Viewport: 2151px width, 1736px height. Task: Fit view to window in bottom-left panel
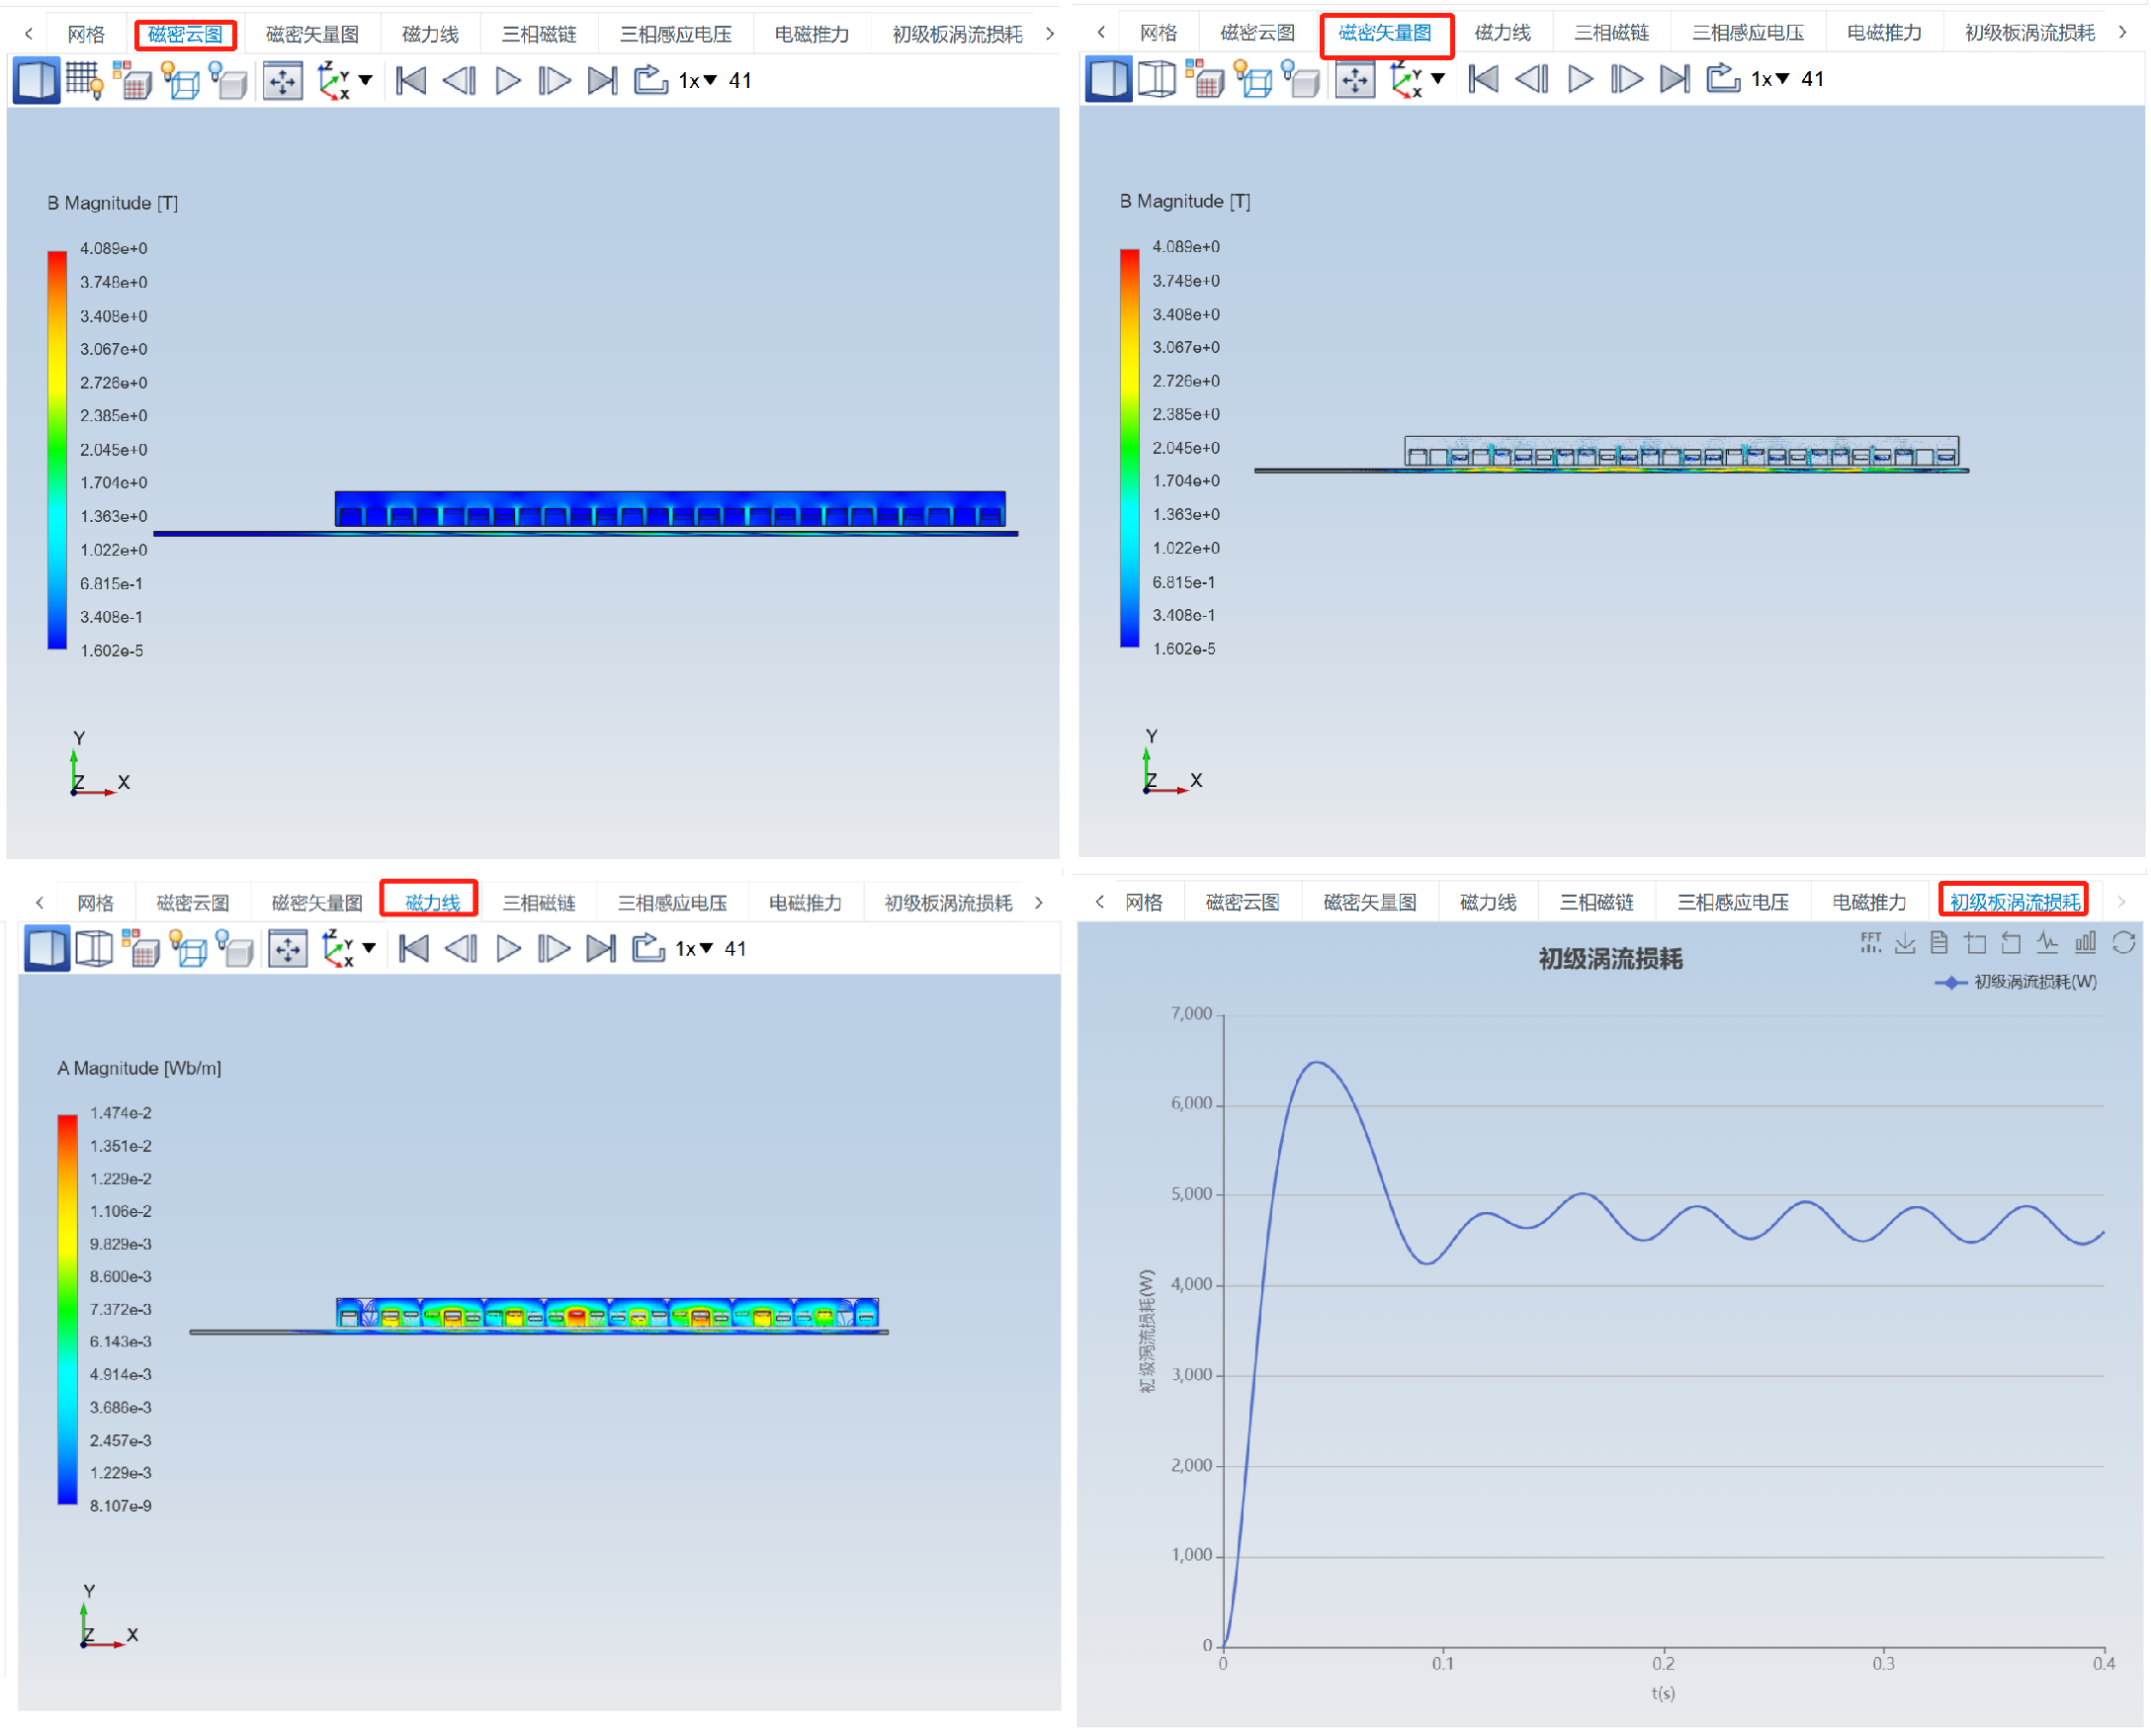pos(288,948)
